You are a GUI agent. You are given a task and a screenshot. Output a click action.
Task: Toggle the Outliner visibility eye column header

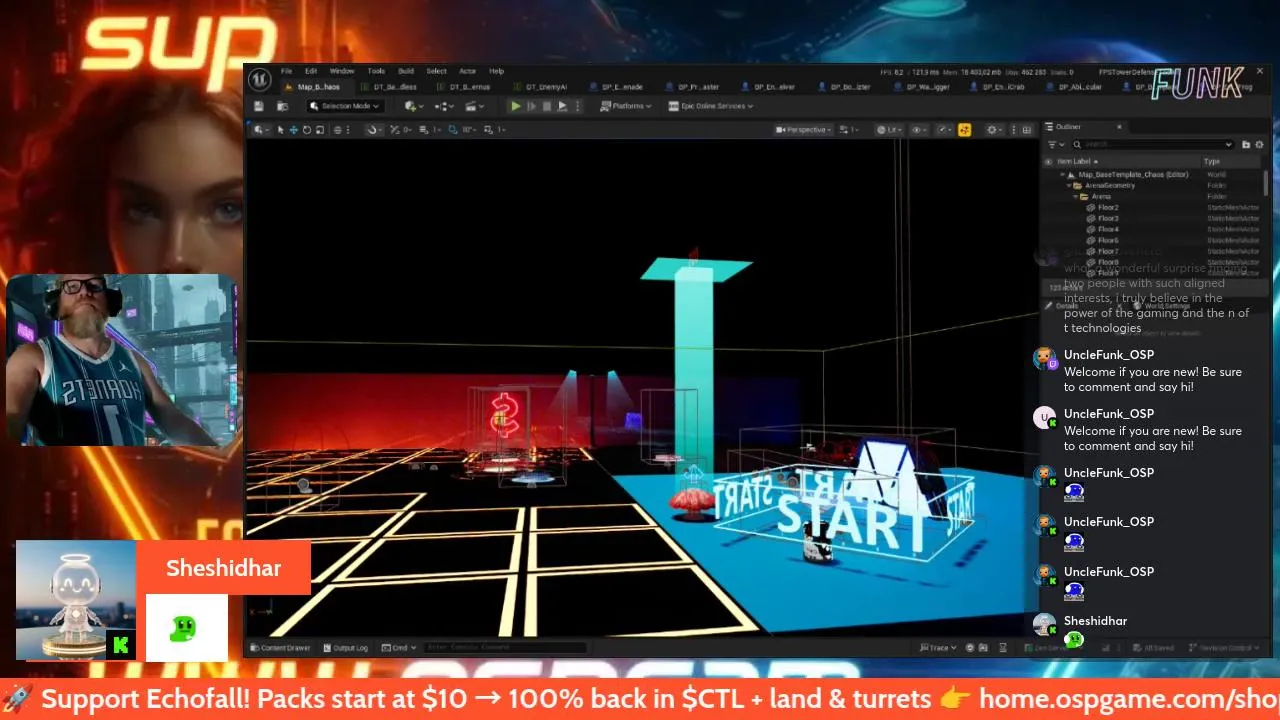point(1049,161)
